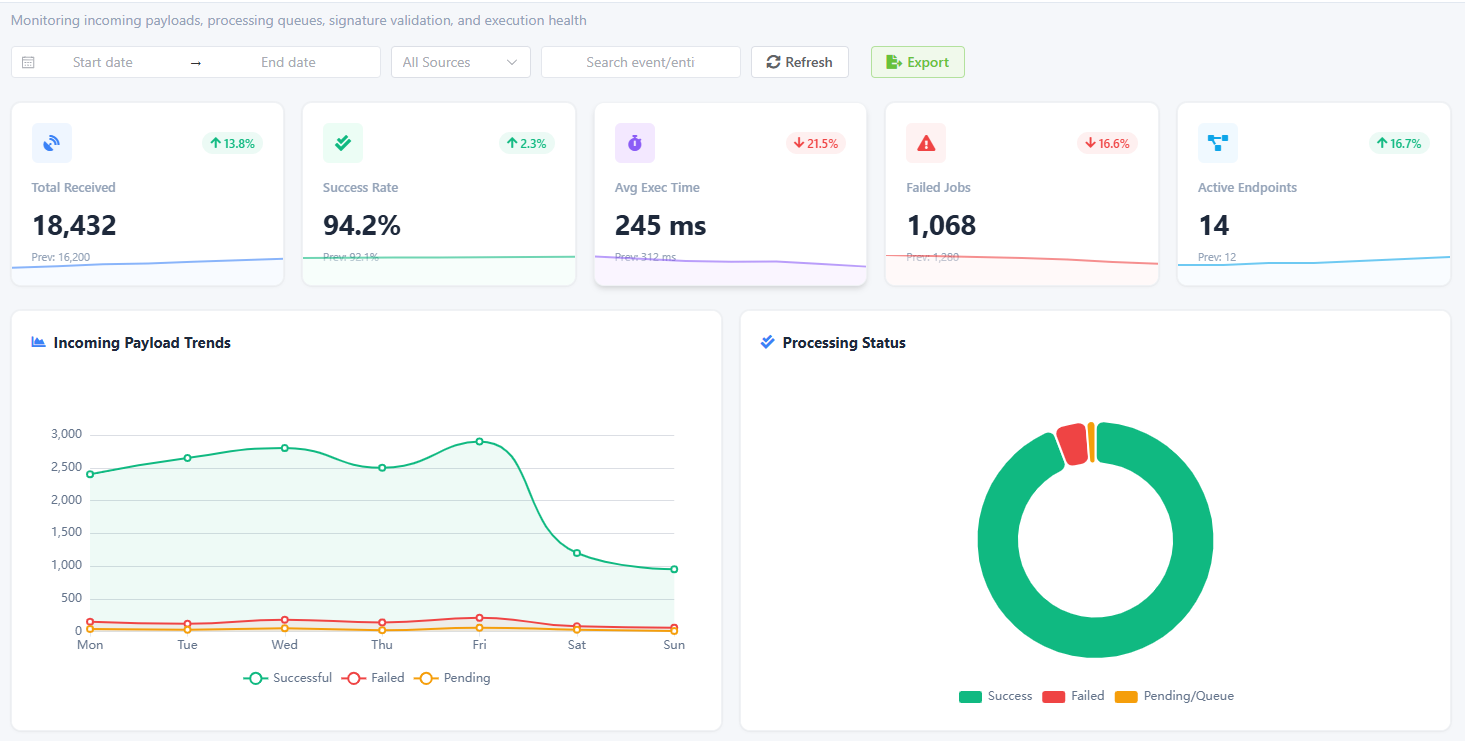
Task: Click the 16.6% decrease badge
Action: click(1107, 143)
